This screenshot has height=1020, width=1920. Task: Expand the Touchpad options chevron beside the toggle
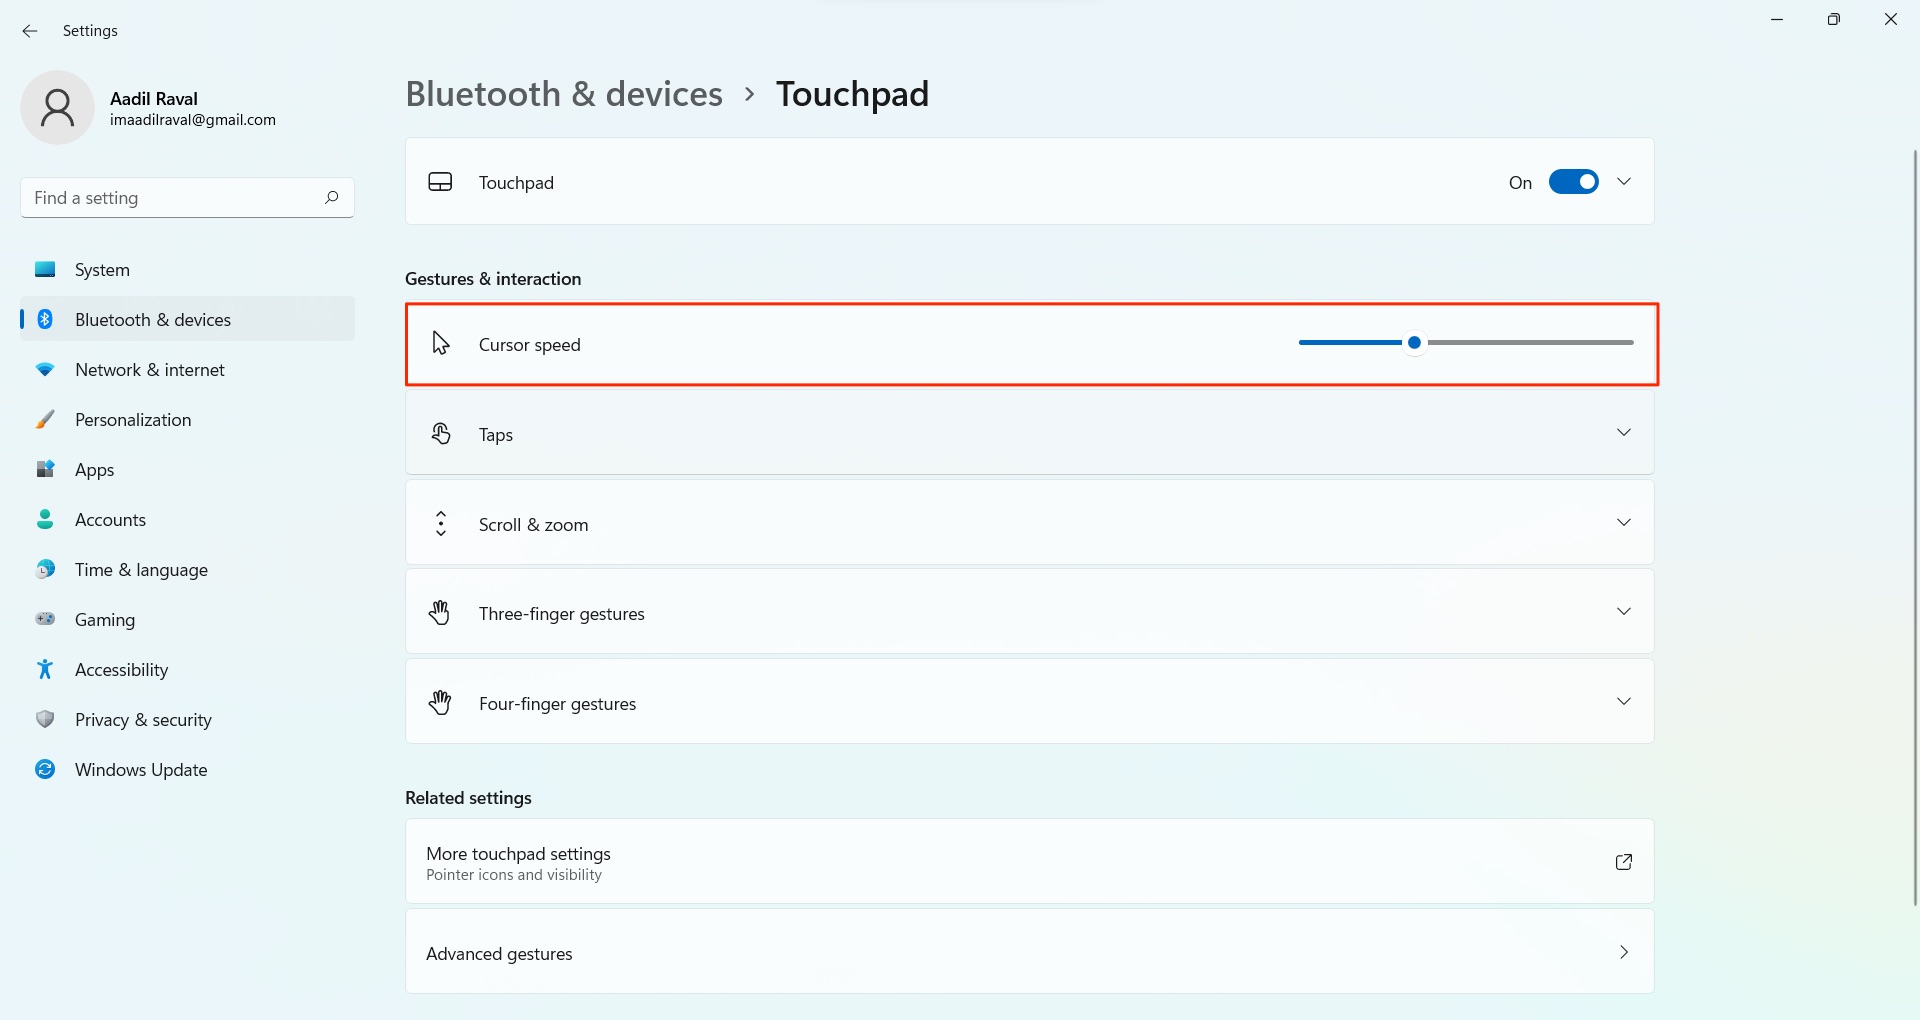click(1624, 182)
